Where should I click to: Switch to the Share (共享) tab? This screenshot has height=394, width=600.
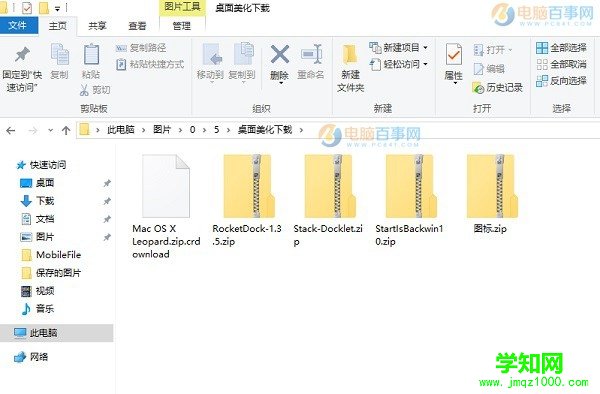coord(97,26)
